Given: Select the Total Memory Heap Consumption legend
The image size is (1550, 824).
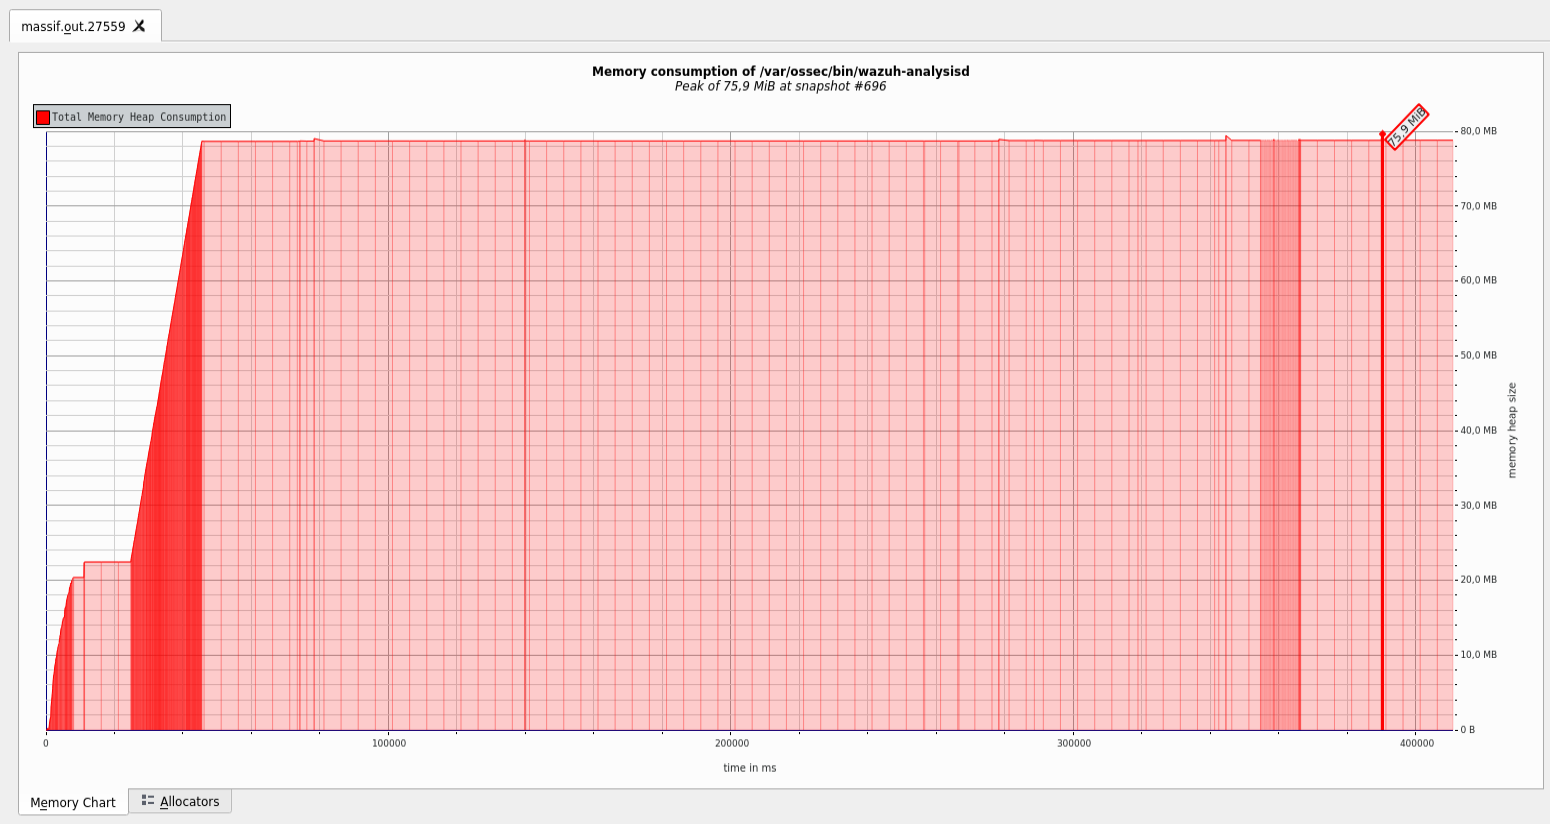Looking at the screenshot, I should pyautogui.click(x=131, y=116).
